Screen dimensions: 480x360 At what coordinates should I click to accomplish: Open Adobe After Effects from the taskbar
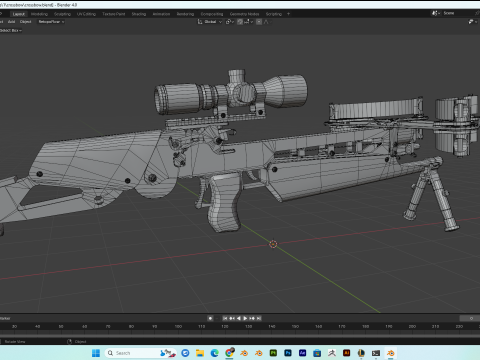[302, 353]
